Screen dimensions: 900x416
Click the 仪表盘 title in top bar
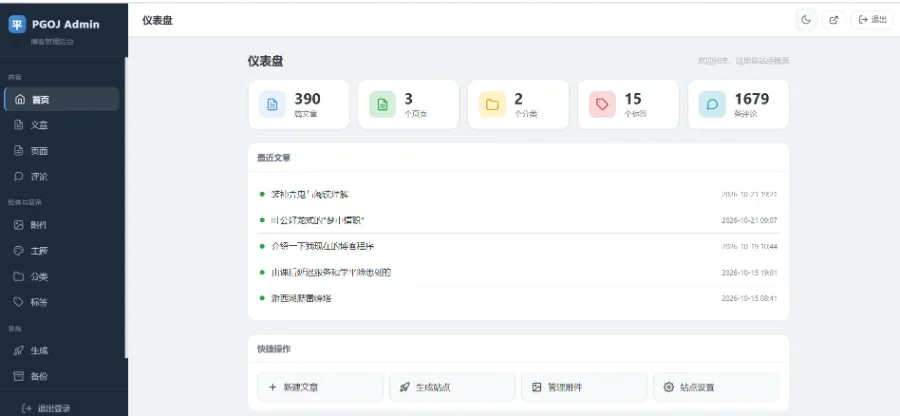coord(157,21)
